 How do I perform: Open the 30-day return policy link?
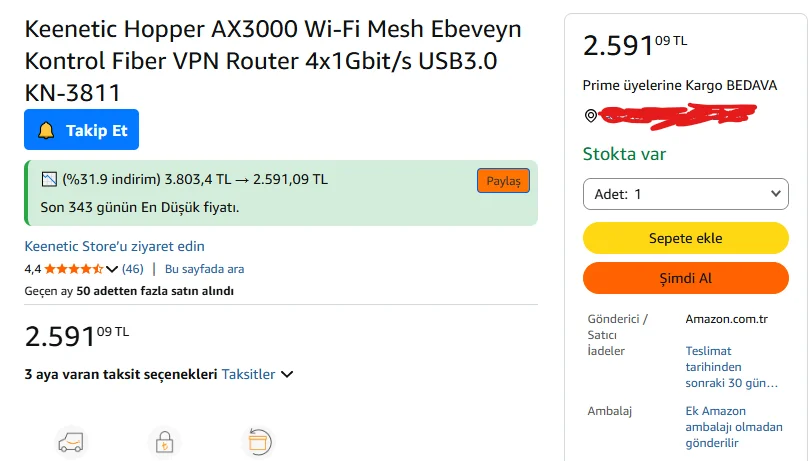click(x=731, y=367)
